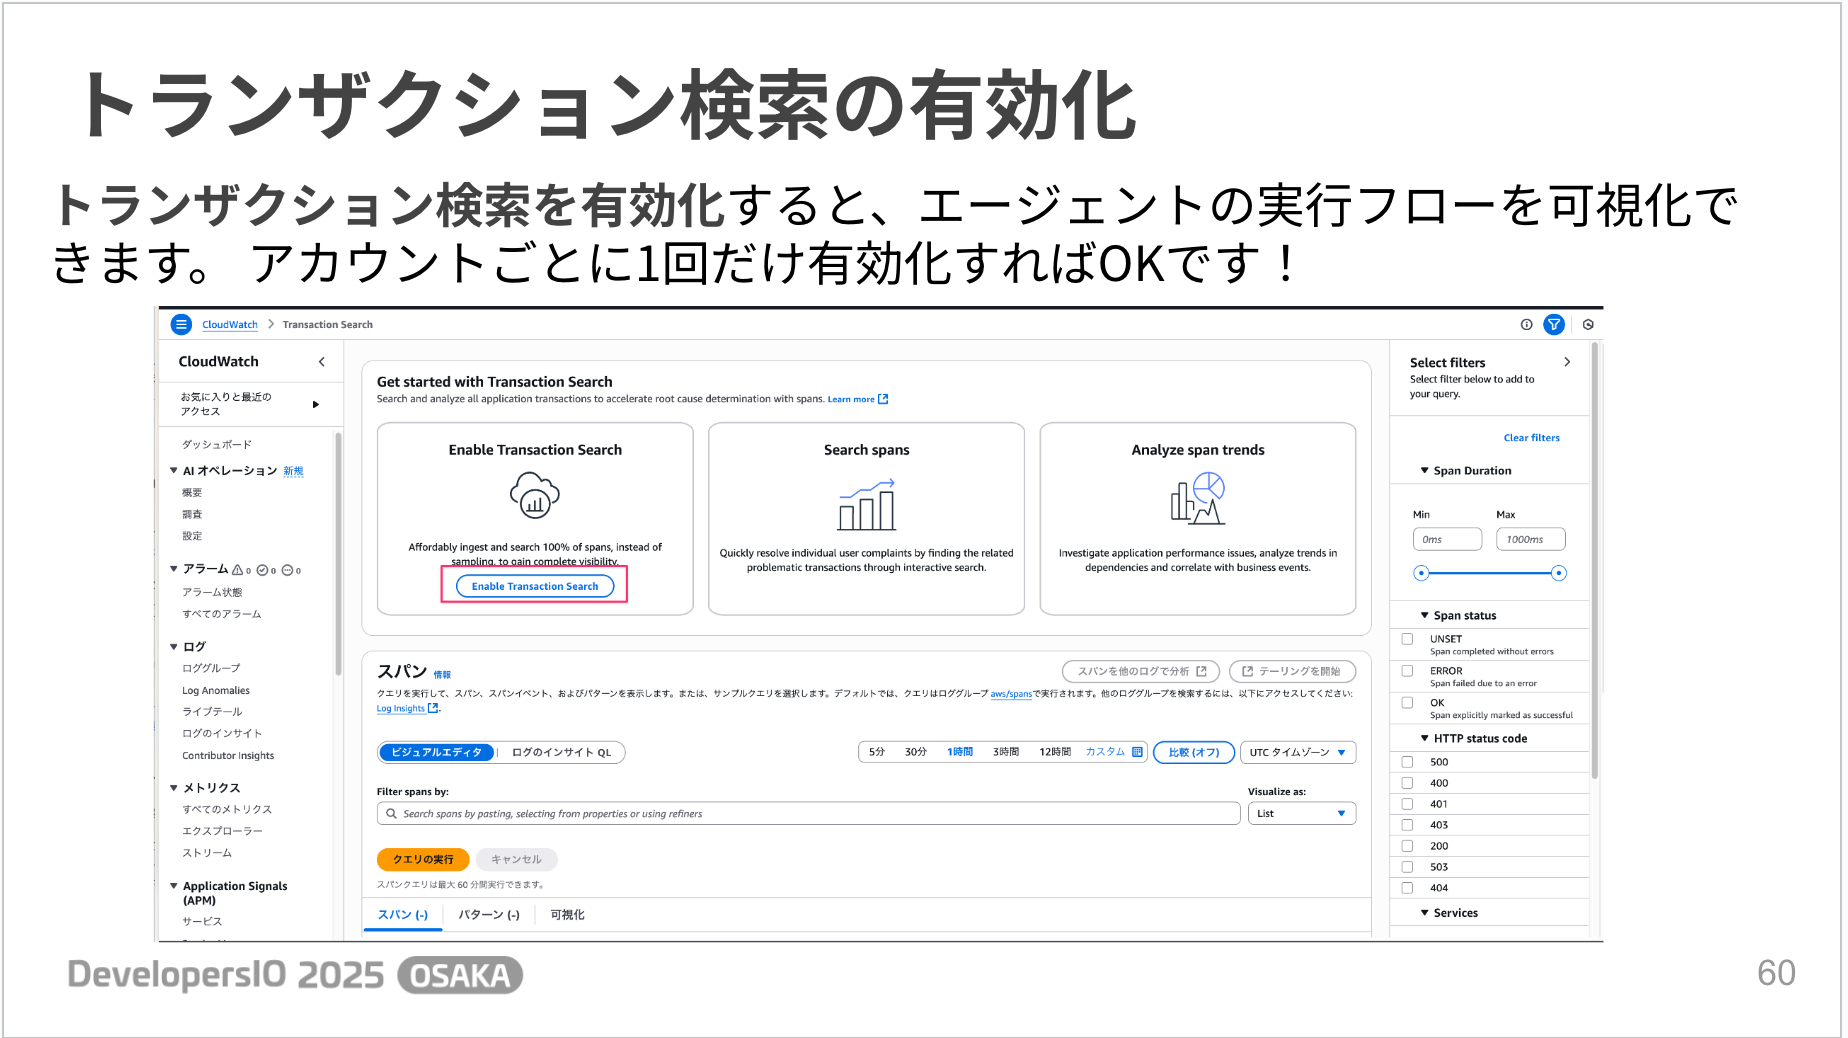1848x1038 pixels.
Task: Open ロググループ in the sidebar
Action: click(211, 668)
